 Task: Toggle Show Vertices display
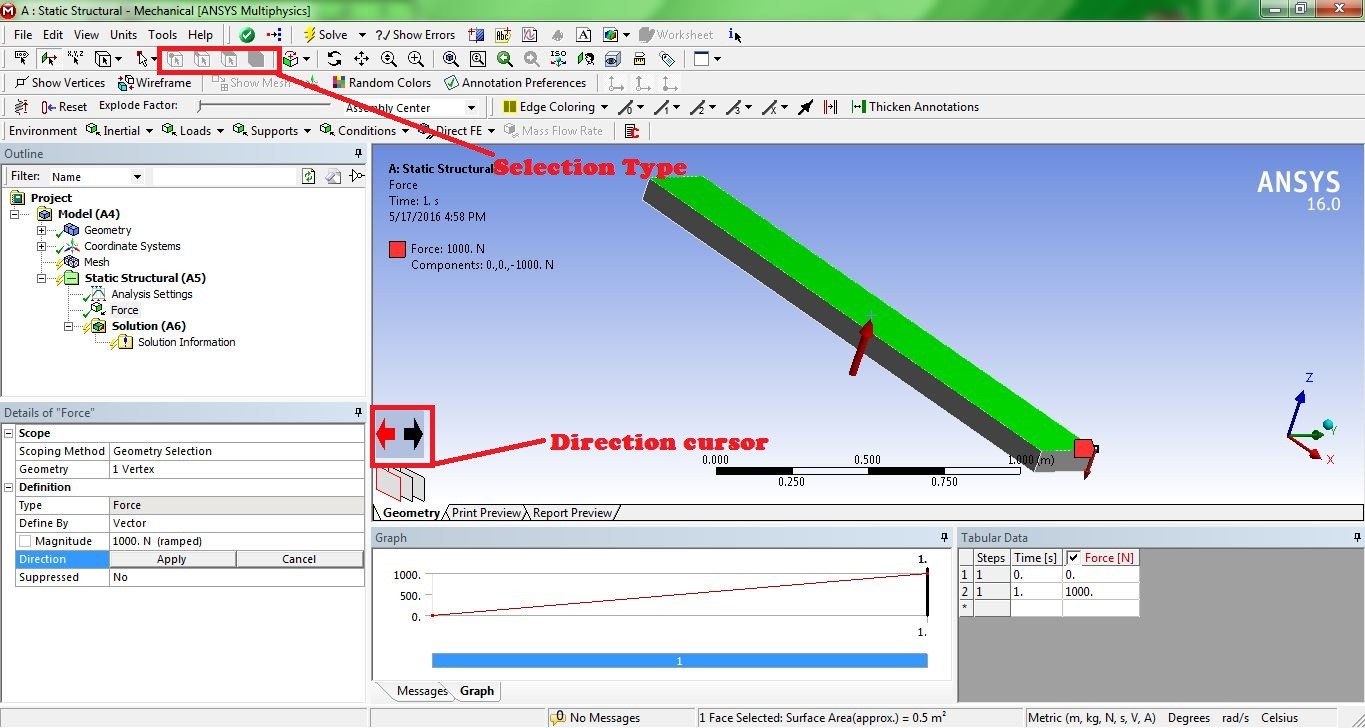click(x=60, y=82)
